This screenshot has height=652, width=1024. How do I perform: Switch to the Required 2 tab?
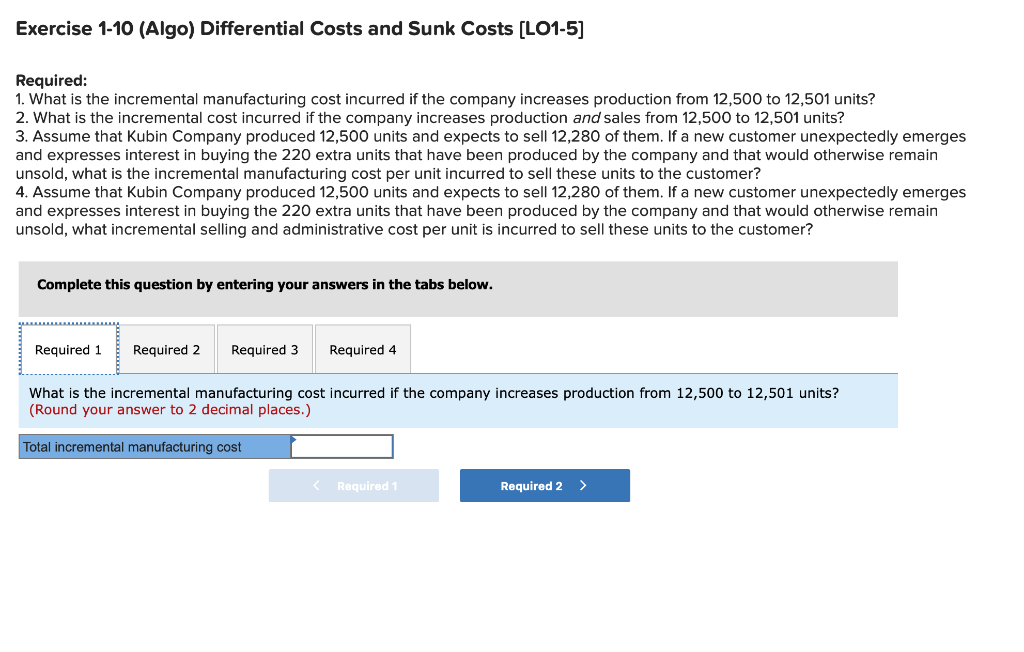click(167, 349)
